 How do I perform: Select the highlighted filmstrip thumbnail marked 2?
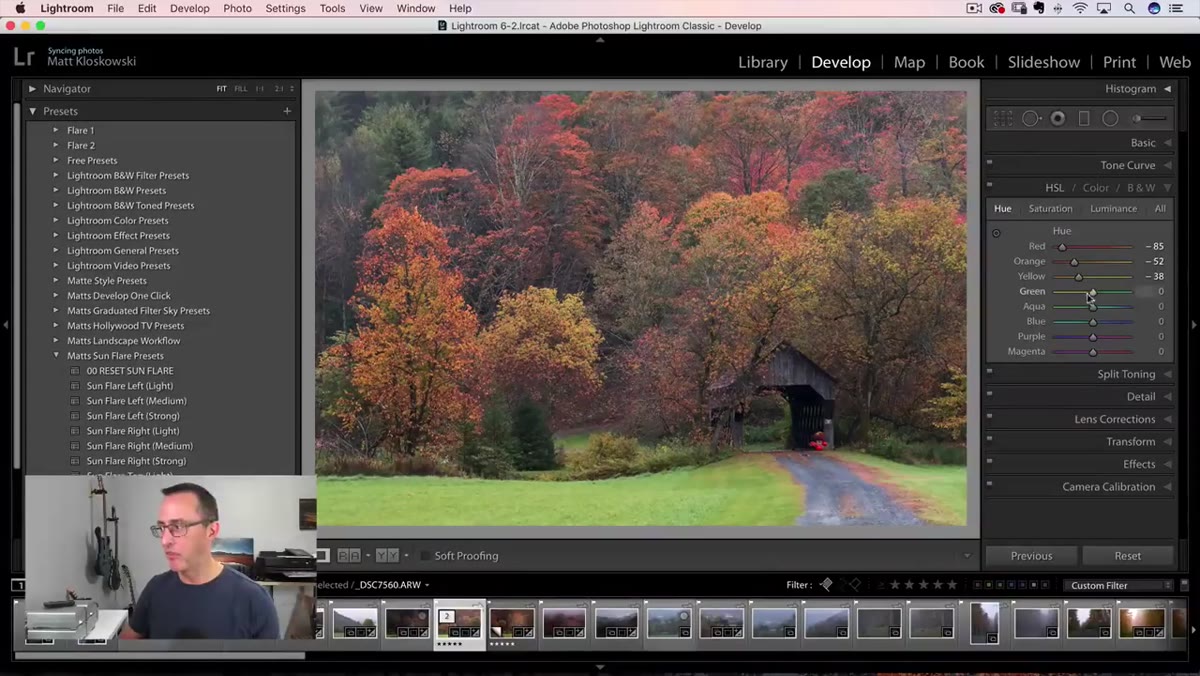pos(460,623)
